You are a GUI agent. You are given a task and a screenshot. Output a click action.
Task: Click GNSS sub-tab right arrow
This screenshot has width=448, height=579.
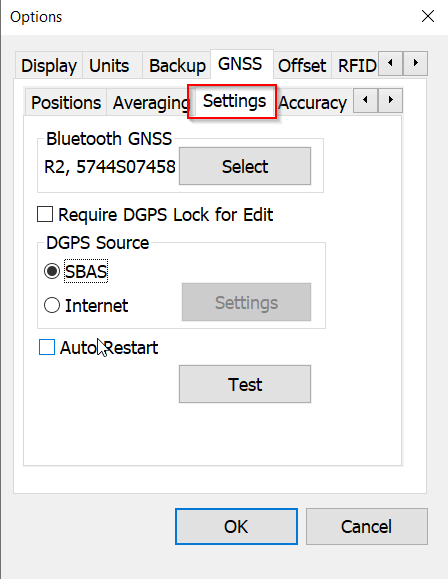(390, 100)
